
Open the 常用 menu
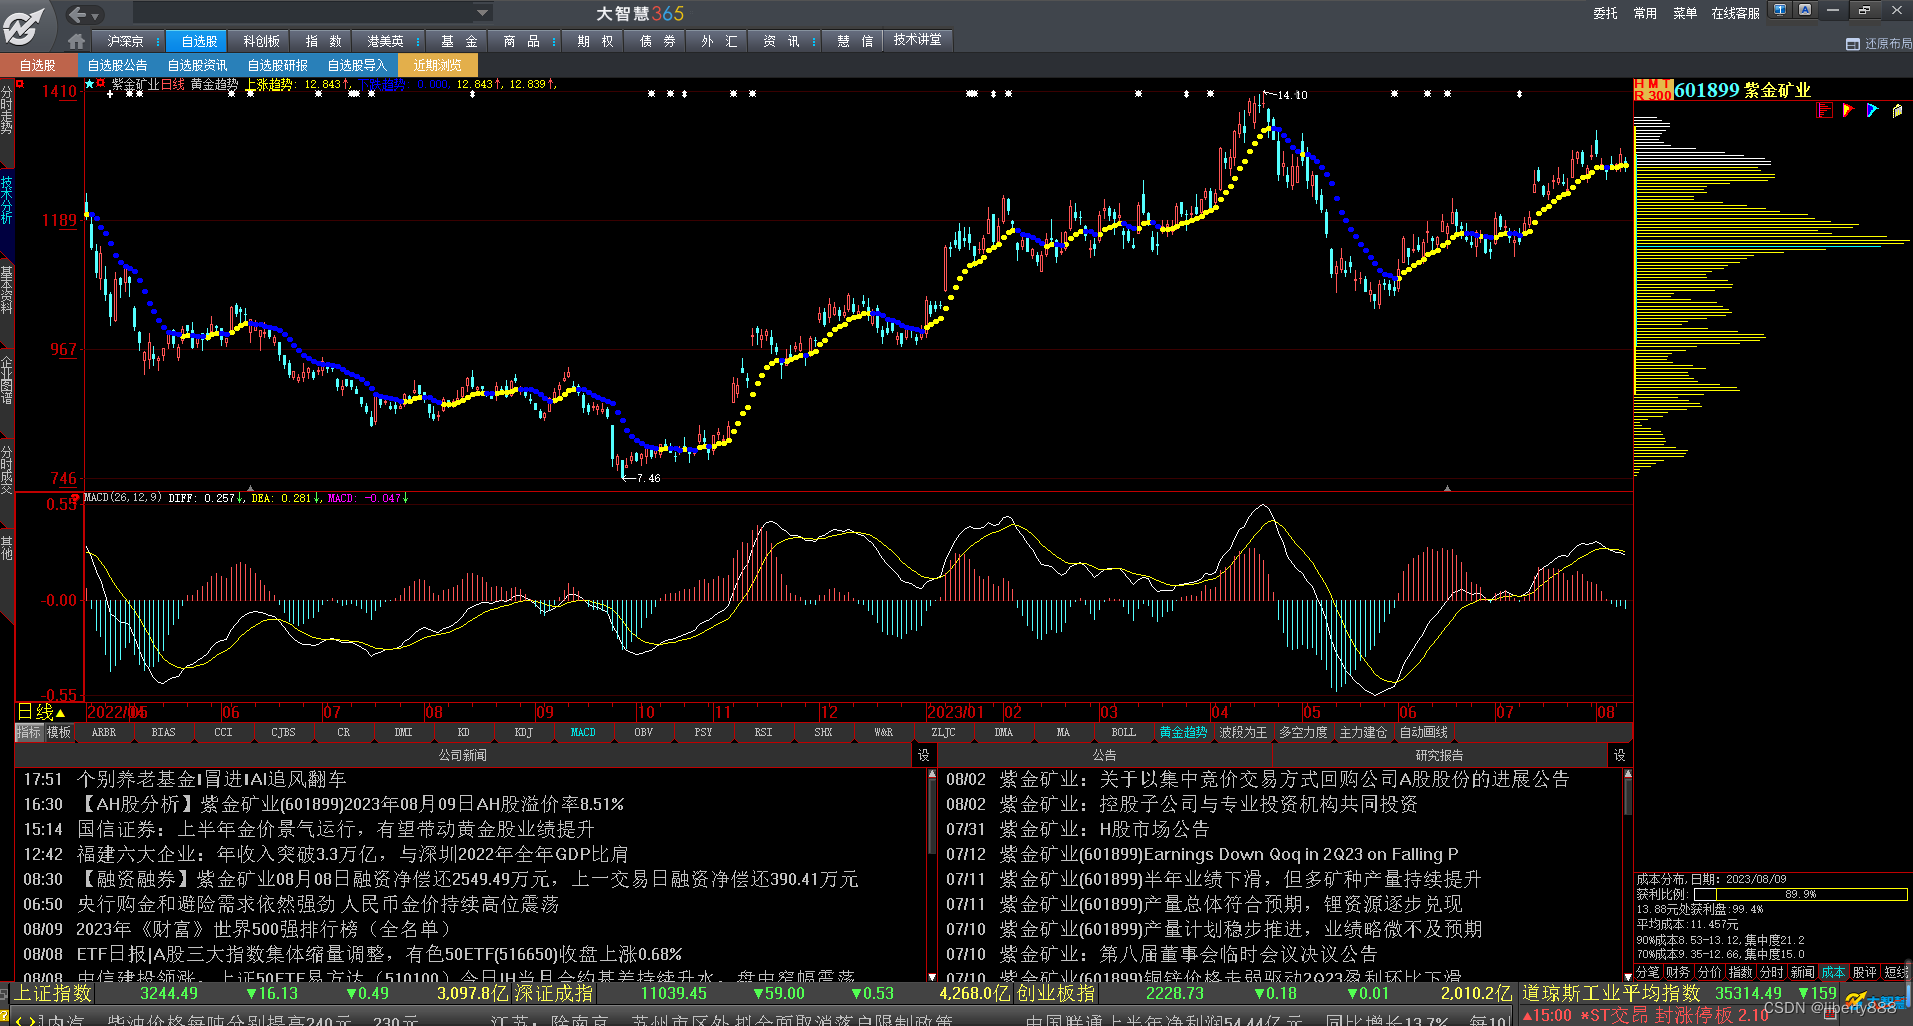[1645, 13]
